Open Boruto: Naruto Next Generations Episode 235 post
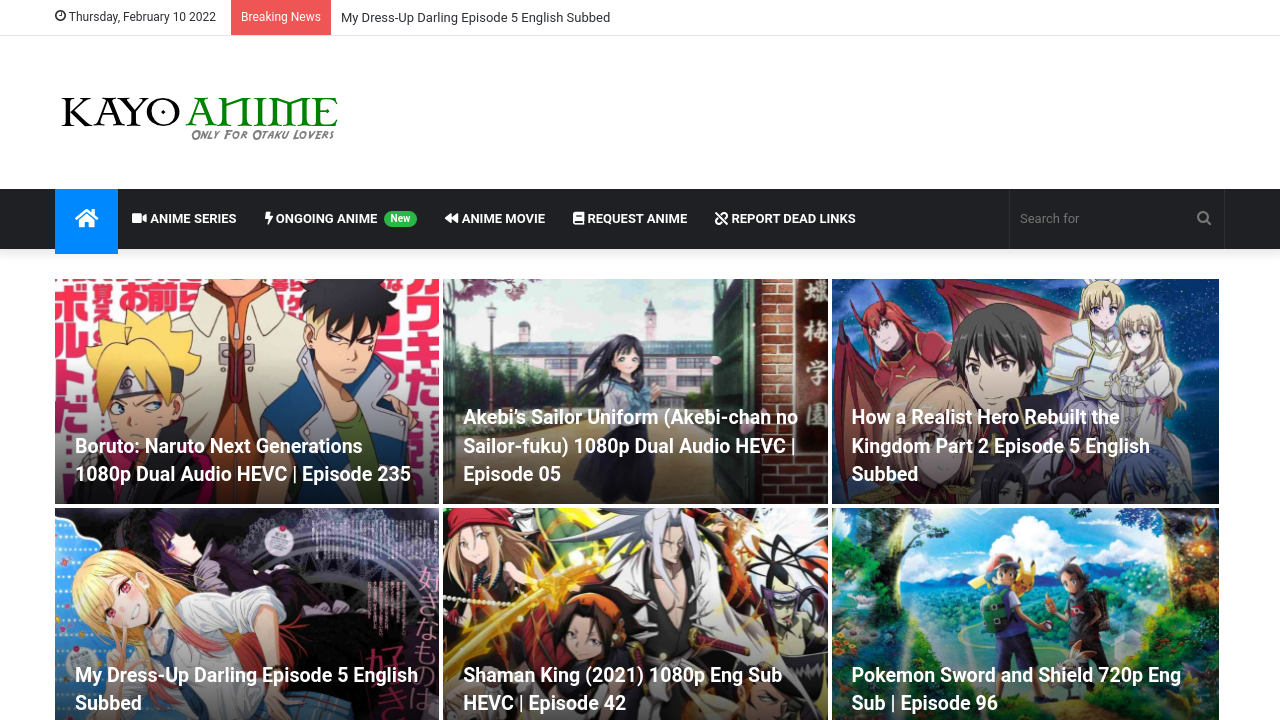The height and width of the screenshot is (720, 1280). point(243,460)
